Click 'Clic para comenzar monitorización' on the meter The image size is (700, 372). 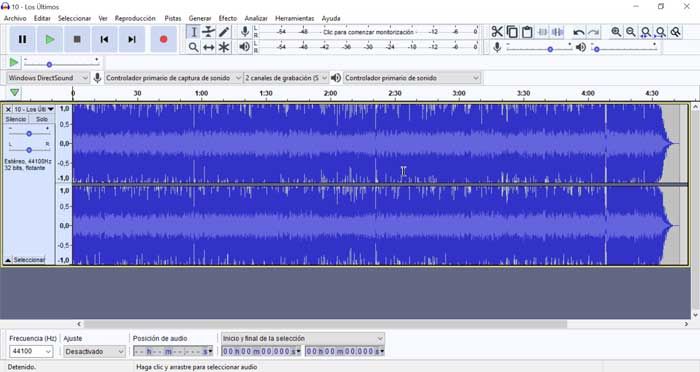[368, 32]
